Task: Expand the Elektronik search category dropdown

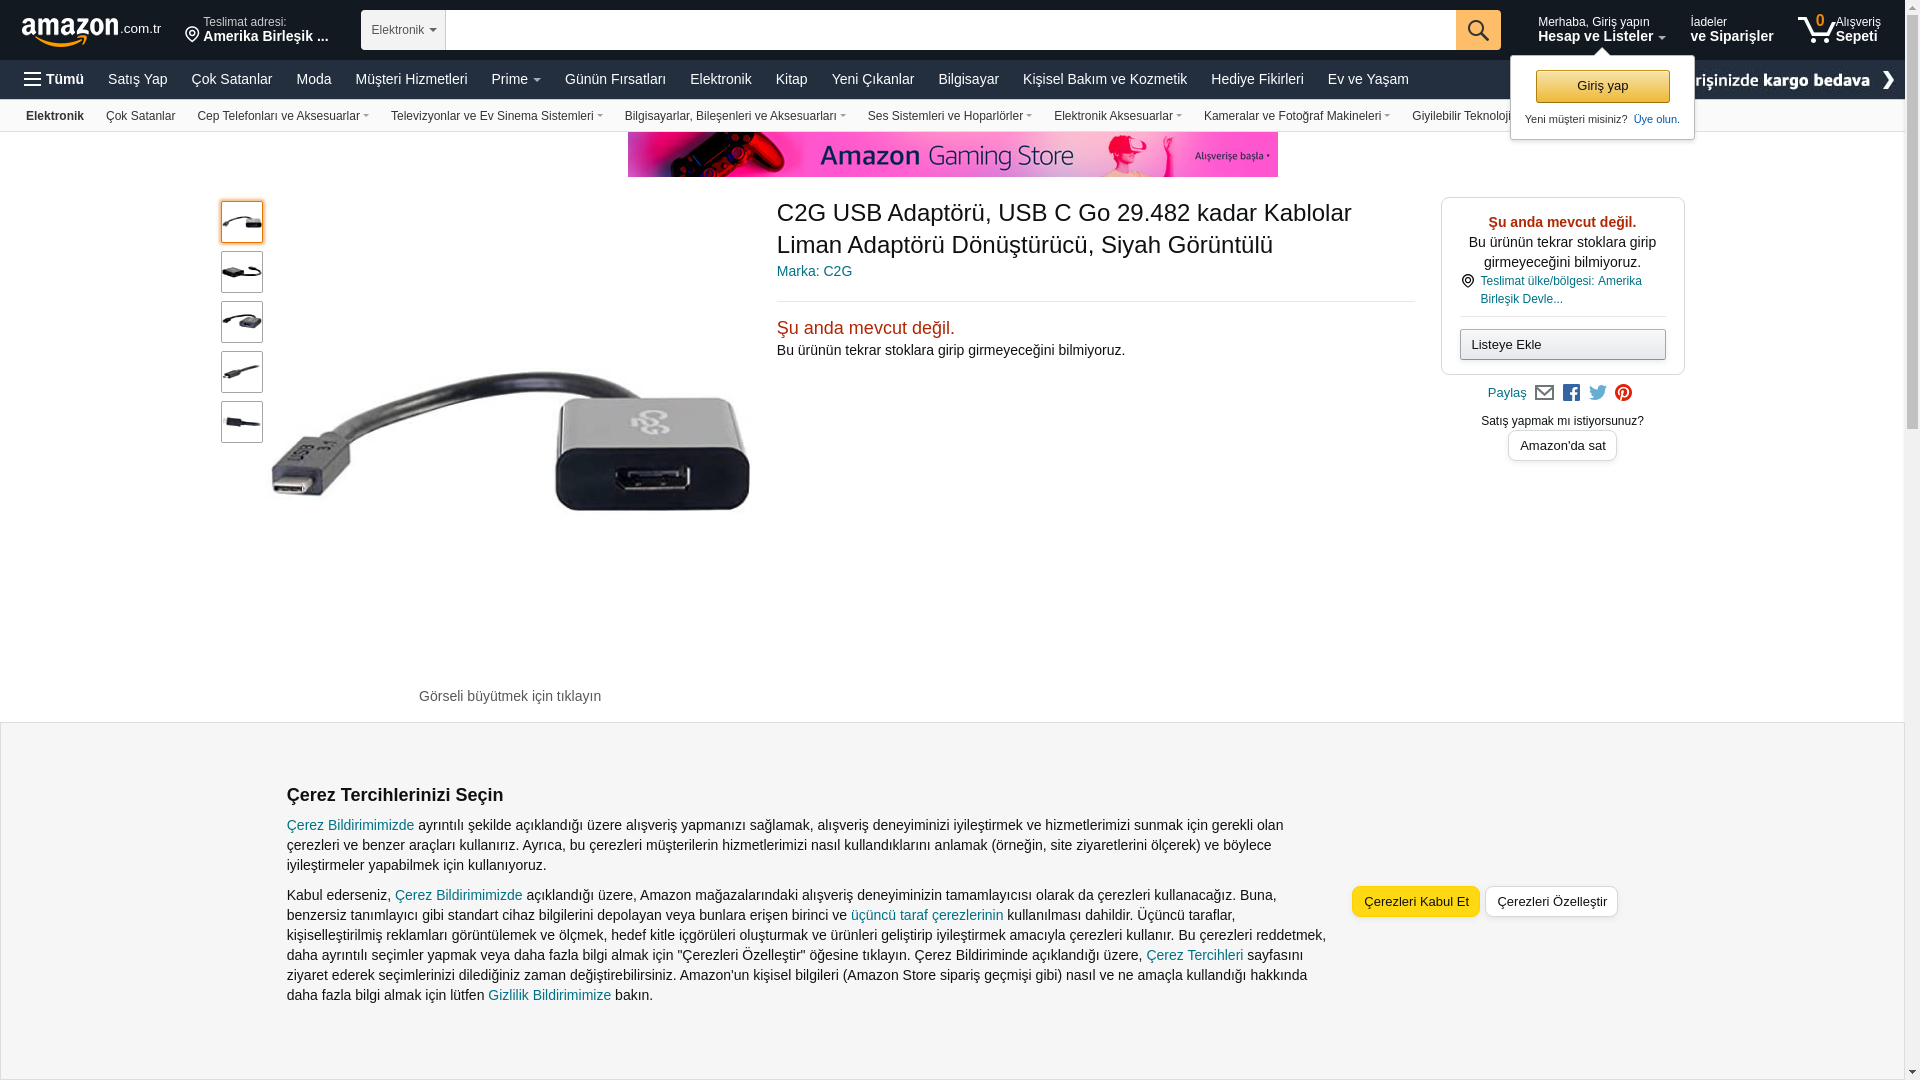Action: point(403,30)
